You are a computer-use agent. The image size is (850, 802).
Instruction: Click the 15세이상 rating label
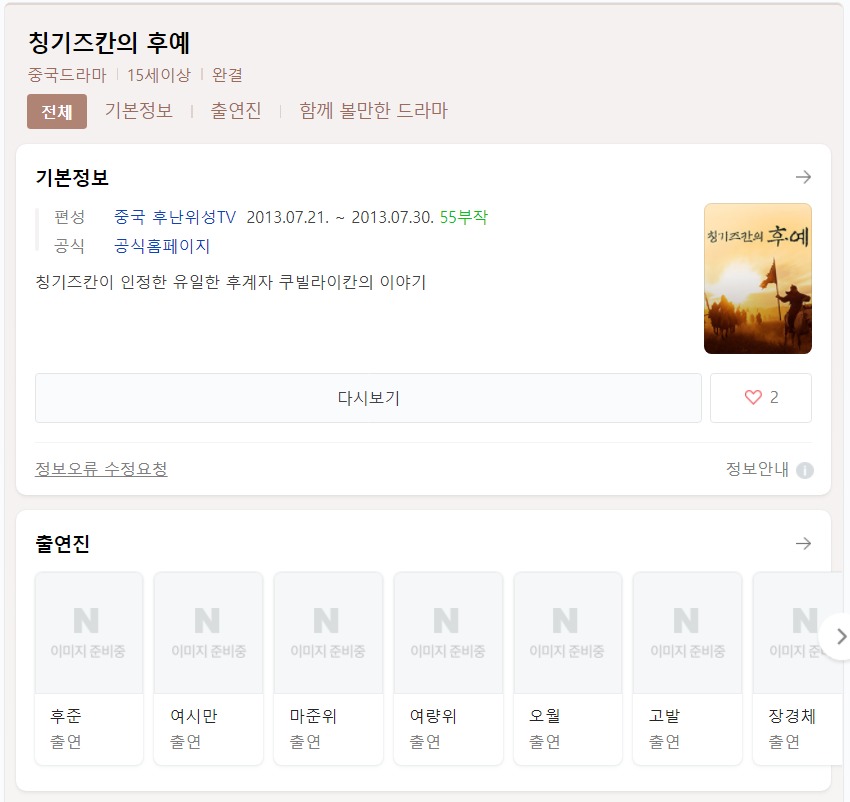159,75
